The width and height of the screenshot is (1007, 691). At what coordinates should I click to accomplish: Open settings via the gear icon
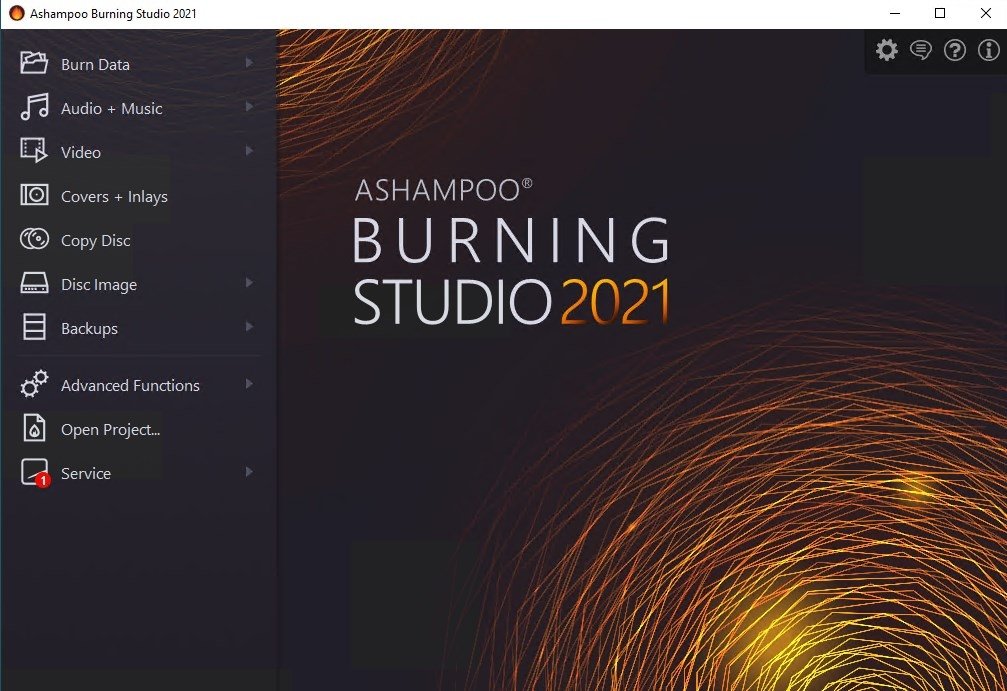tap(887, 50)
